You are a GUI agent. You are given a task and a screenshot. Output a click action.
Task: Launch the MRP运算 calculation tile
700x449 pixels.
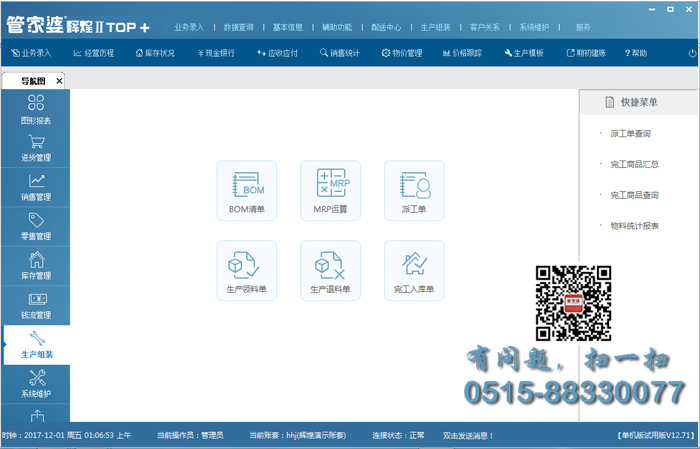pos(330,191)
